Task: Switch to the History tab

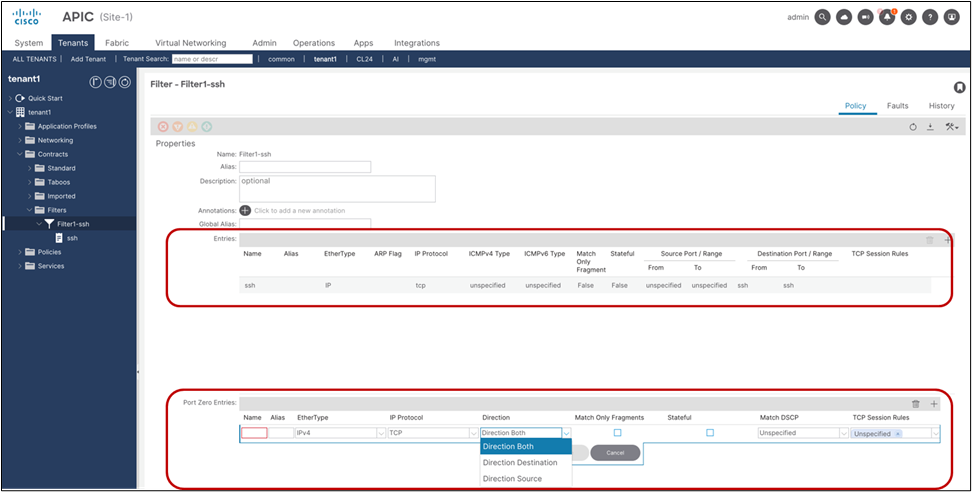Action: (942, 106)
